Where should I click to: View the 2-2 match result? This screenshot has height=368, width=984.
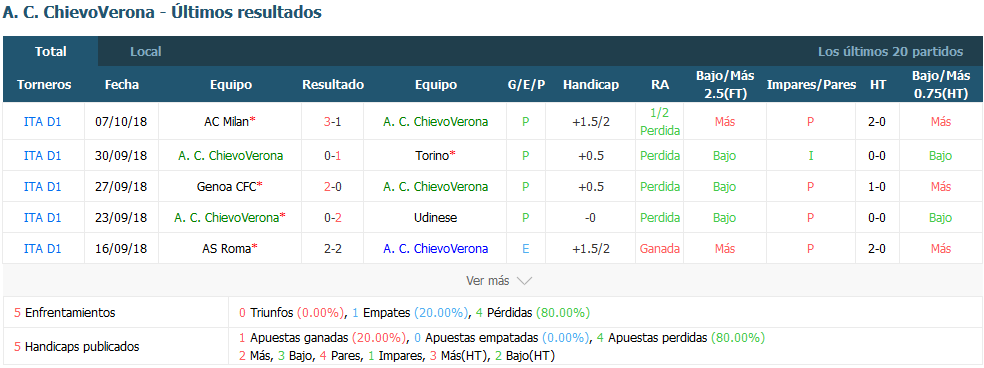coord(333,249)
